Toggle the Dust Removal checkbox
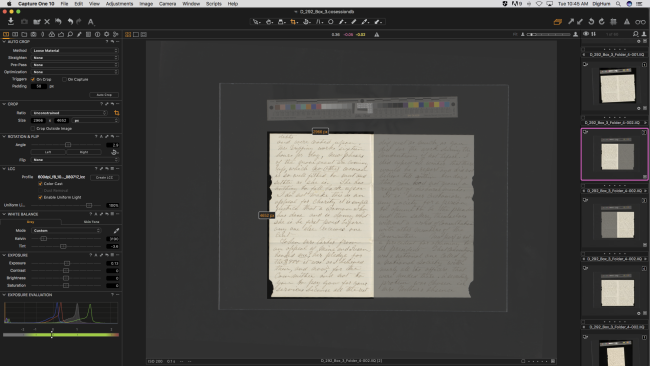Screen dimensions: 650x366 (40, 191)
